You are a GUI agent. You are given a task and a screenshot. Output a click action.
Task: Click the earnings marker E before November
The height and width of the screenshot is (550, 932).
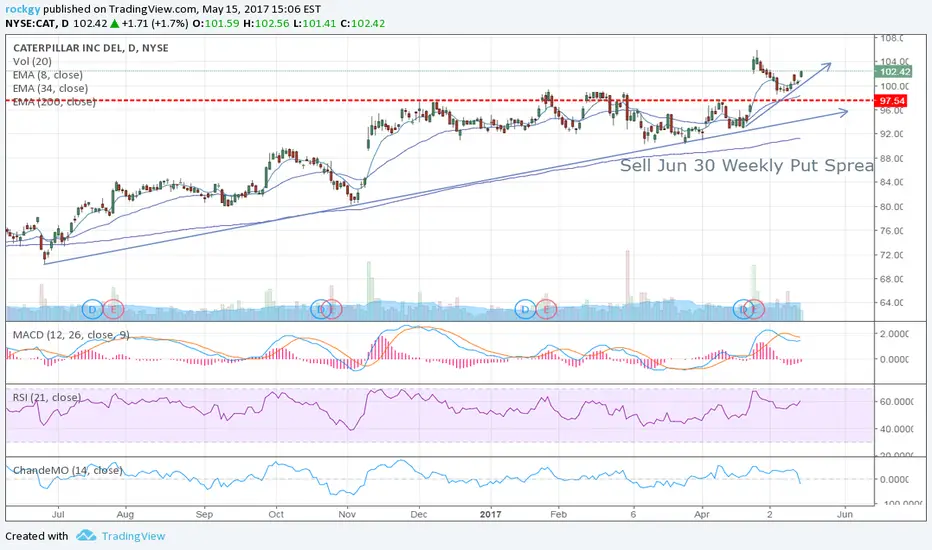click(333, 309)
